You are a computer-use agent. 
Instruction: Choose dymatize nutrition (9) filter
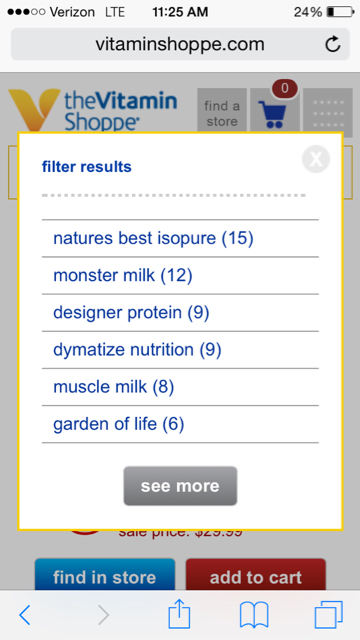point(180,350)
